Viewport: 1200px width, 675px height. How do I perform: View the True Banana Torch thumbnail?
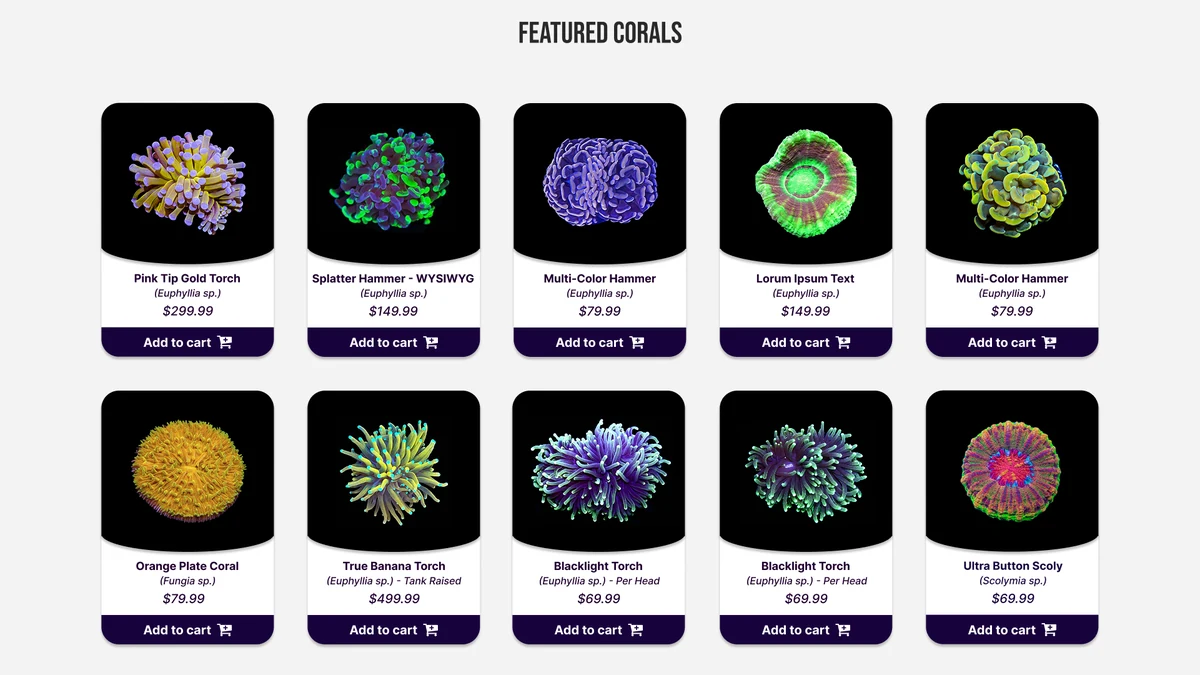393,470
